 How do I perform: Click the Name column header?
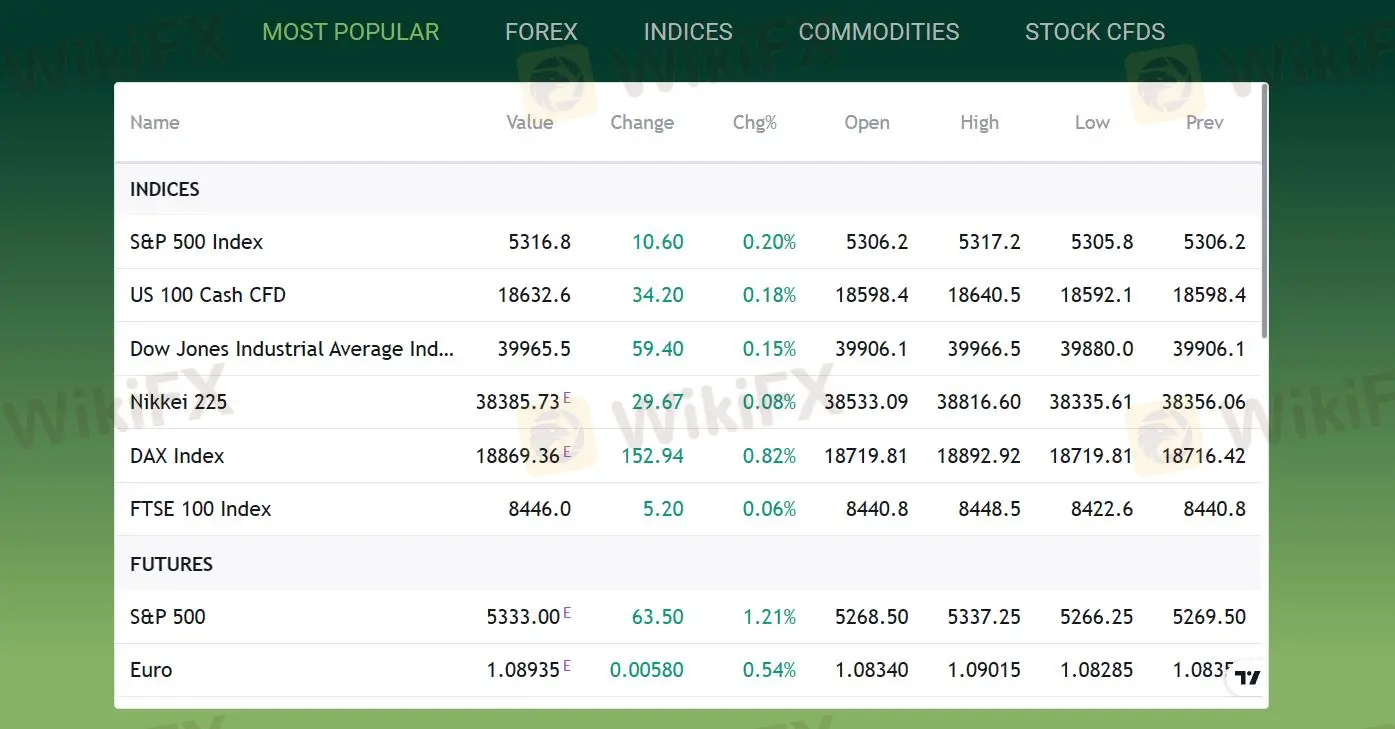pyautogui.click(x=155, y=123)
